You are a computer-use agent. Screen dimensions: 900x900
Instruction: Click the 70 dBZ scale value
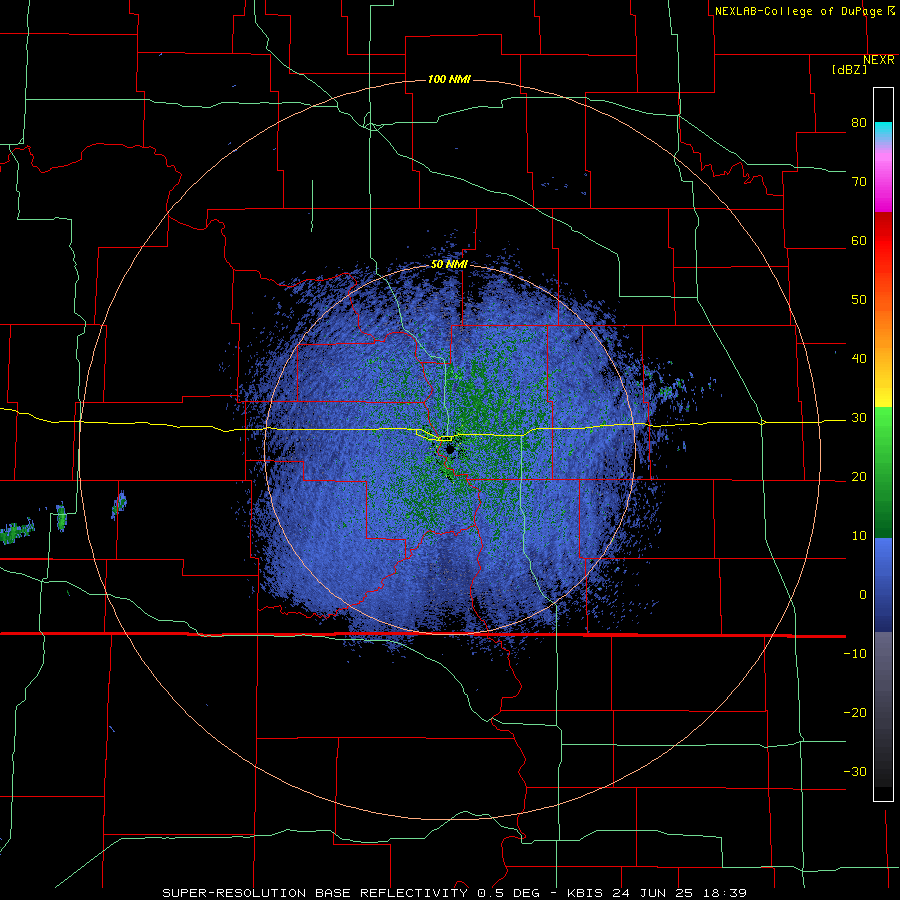point(859,182)
